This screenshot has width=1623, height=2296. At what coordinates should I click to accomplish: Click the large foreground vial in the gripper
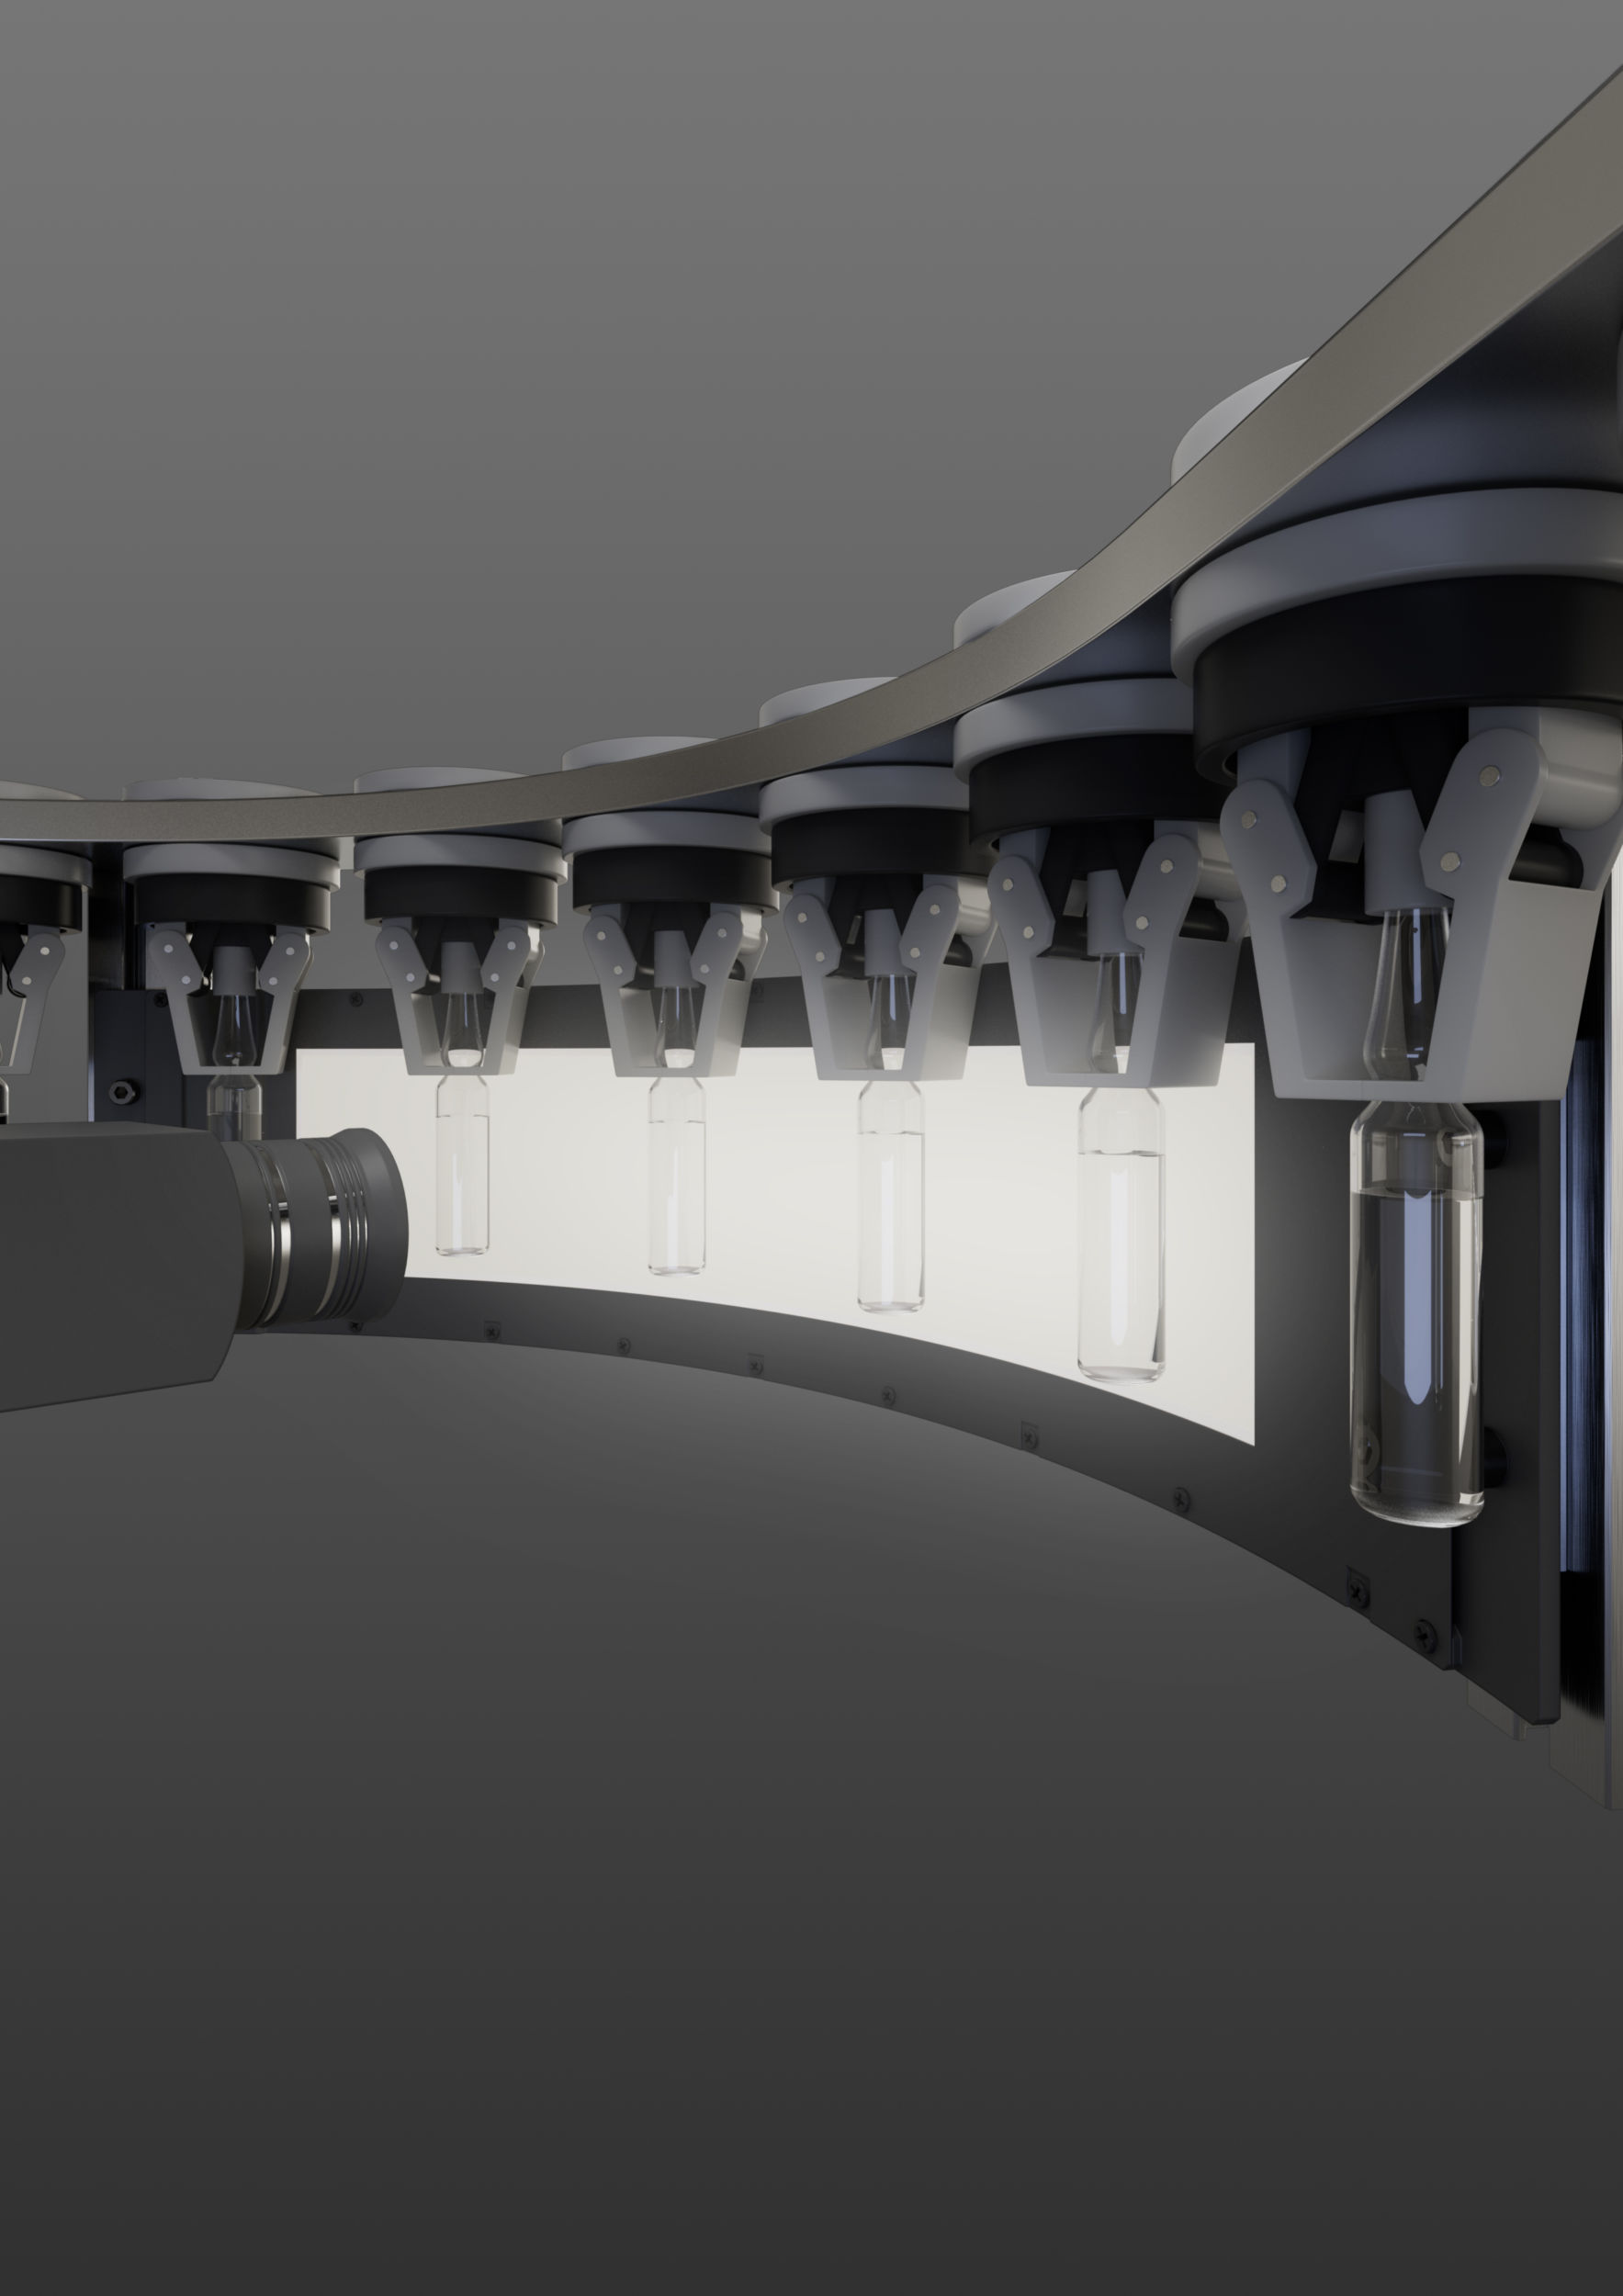coord(1415,1330)
